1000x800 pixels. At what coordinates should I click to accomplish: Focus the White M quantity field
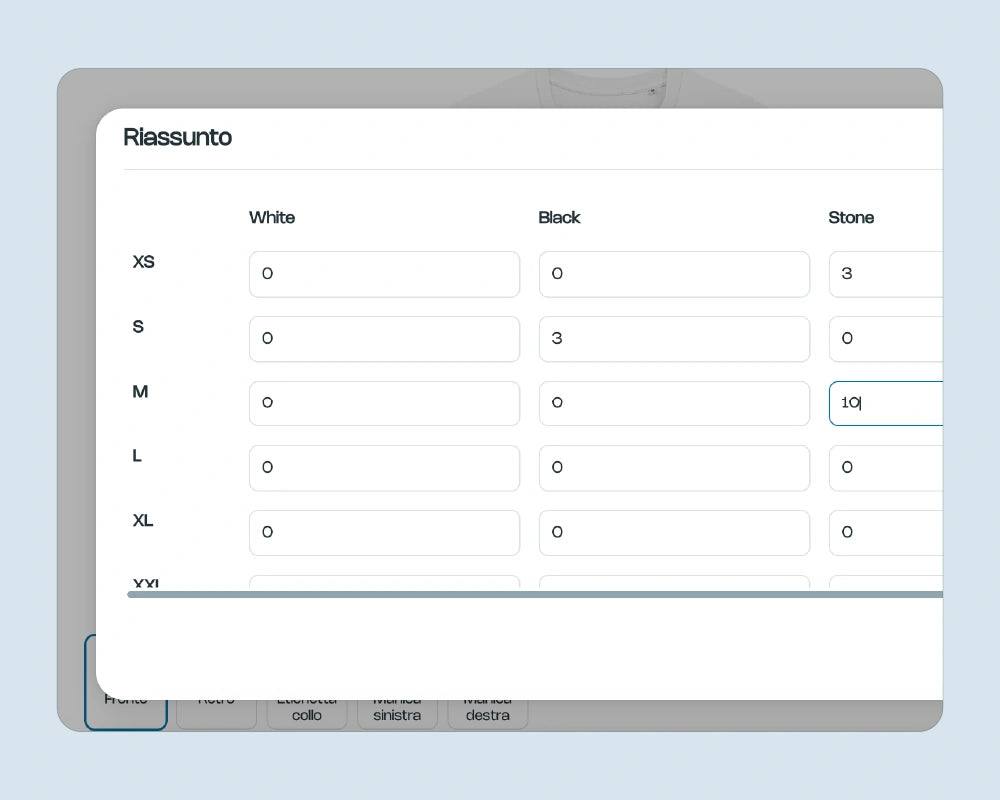tap(384, 403)
